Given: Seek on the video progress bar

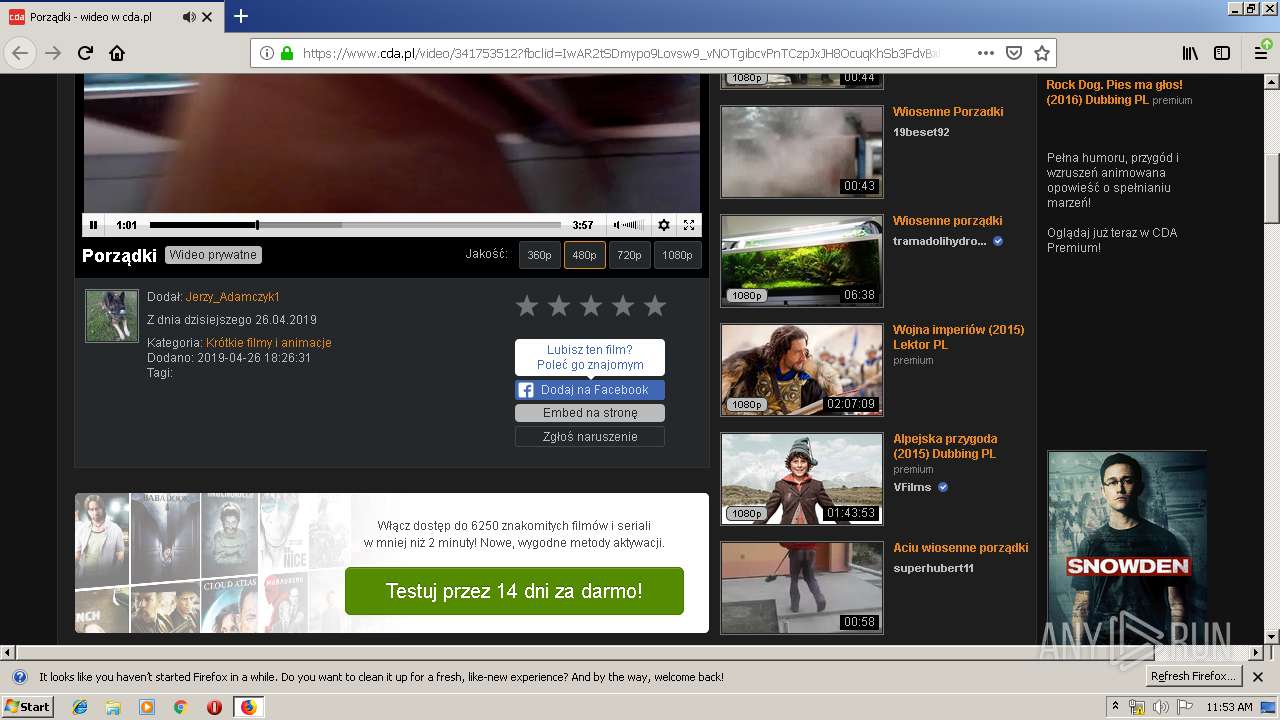Looking at the screenshot, I should pos(355,225).
